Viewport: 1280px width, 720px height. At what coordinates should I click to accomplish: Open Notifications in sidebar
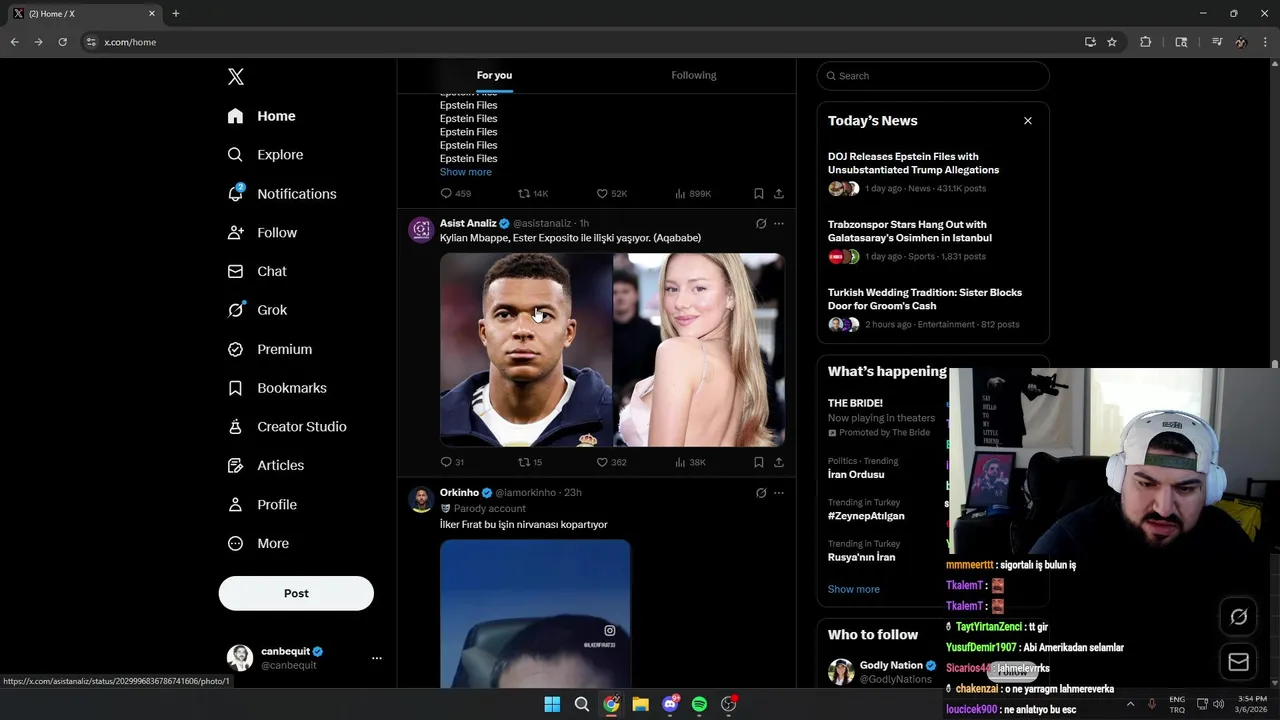tap(282, 194)
